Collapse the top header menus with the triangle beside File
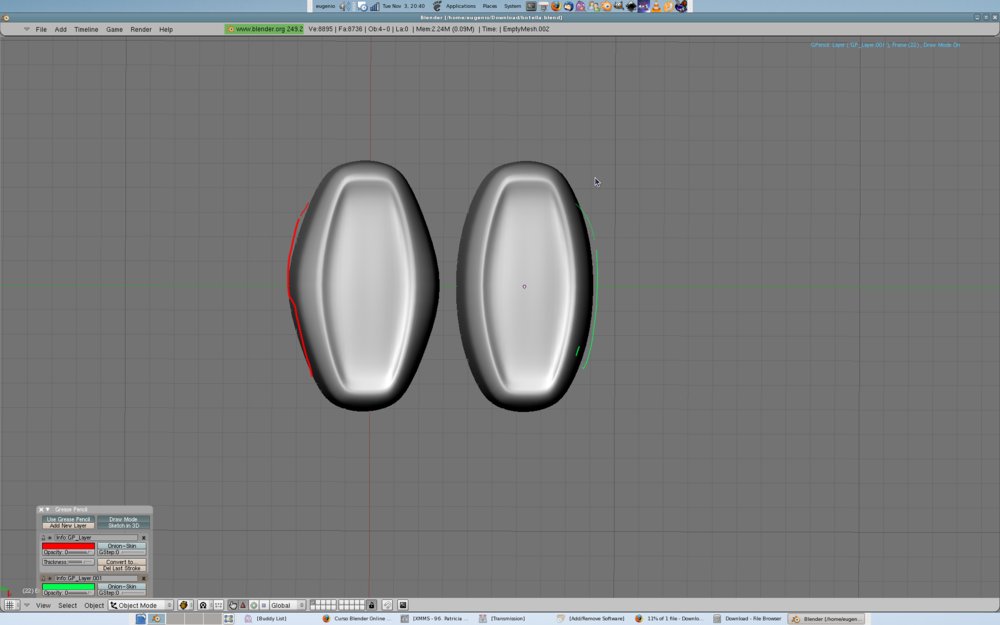This screenshot has height=625, width=1000. [x=27, y=29]
